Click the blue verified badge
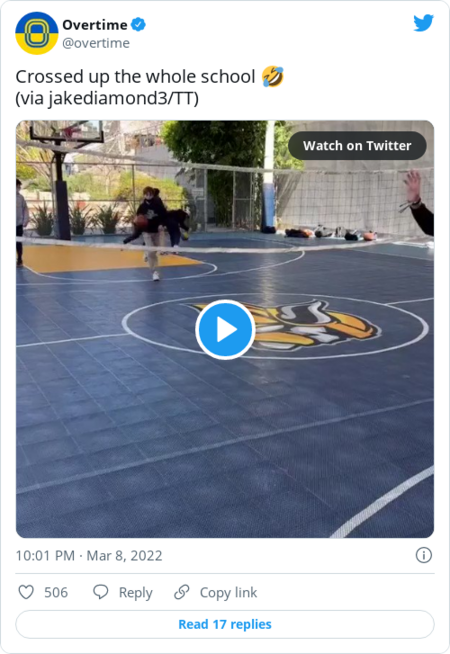This screenshot has width=450, height=654. pyautogui.click(x=138, y=25)
